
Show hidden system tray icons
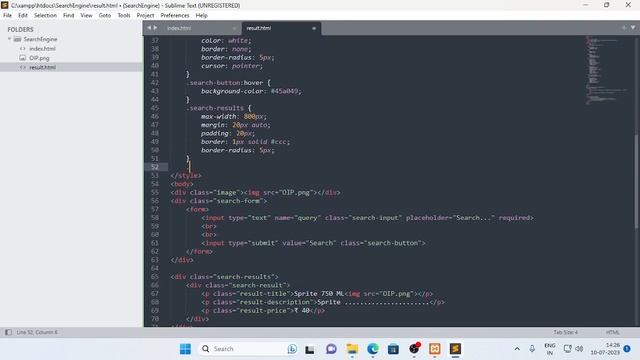517,349
